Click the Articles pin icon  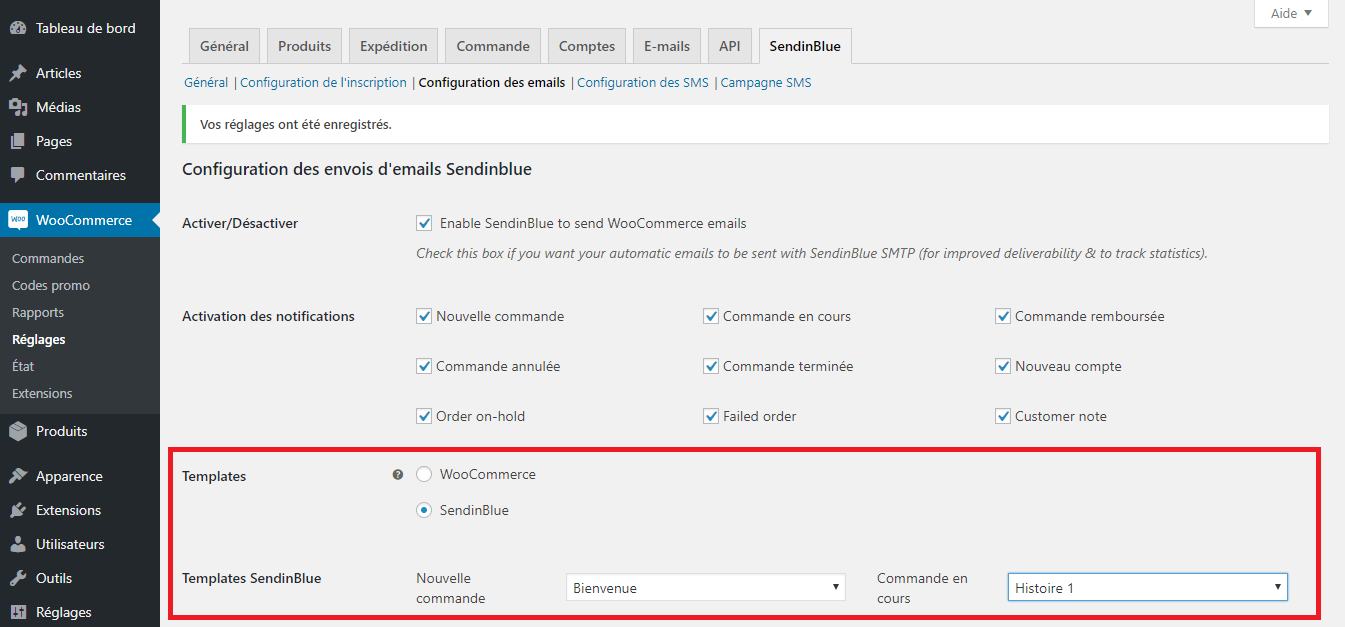(18, 73)
